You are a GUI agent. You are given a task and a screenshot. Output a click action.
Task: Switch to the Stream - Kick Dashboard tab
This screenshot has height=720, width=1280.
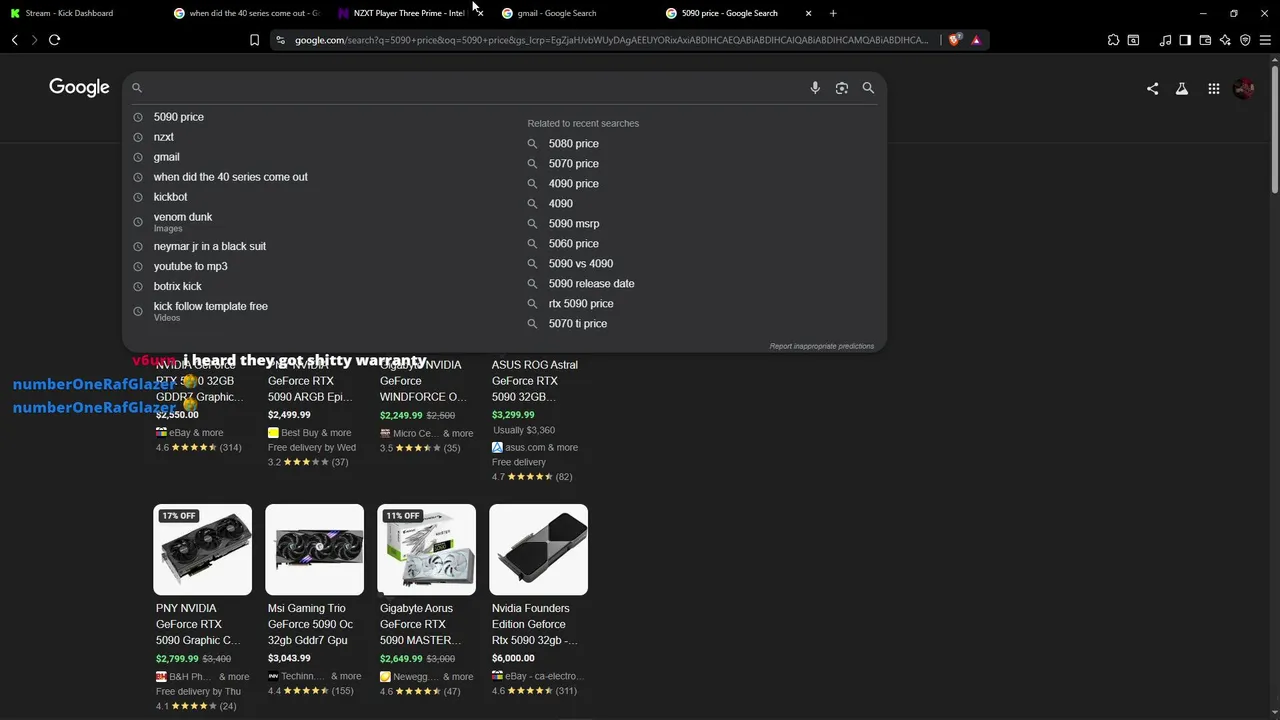tap(80, 13)
